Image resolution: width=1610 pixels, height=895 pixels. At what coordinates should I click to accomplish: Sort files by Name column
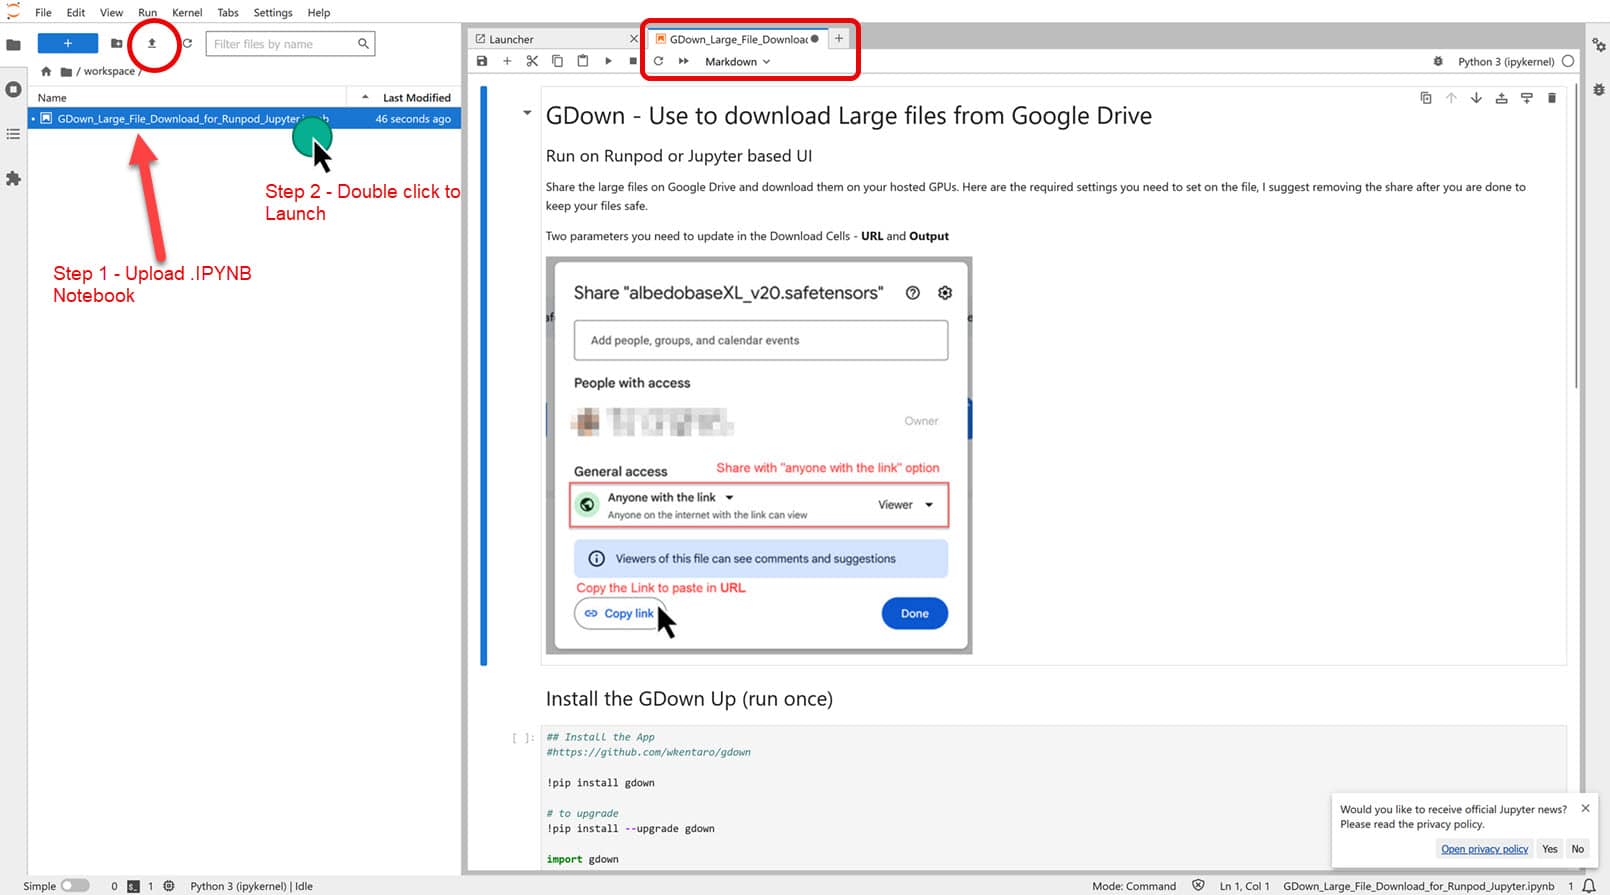coord(52,97)
